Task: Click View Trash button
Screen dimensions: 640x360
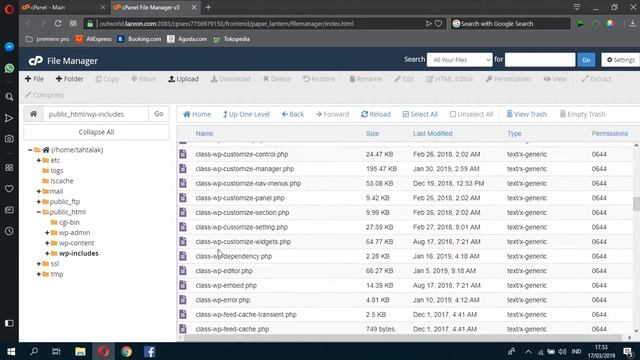Action: pos(527,114)
